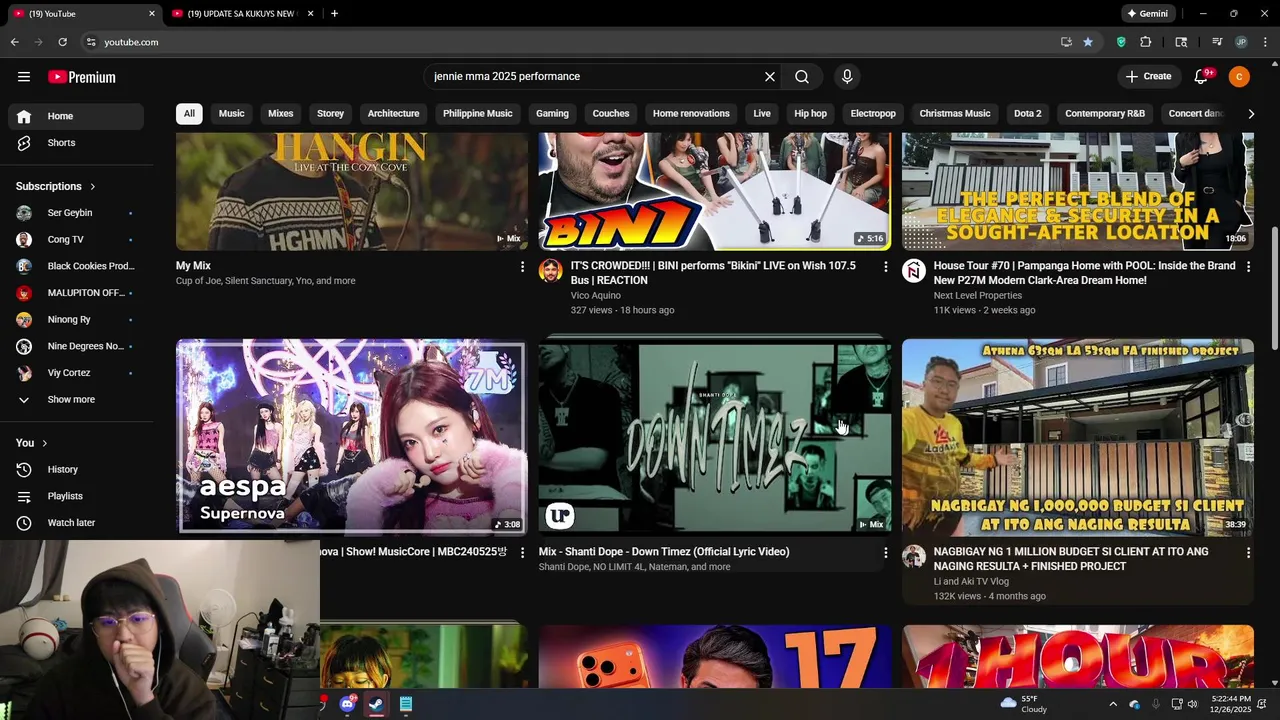Close the first YouTube tab
The height and width of the screenshot is (720, 1280).
tap(152, 14)
